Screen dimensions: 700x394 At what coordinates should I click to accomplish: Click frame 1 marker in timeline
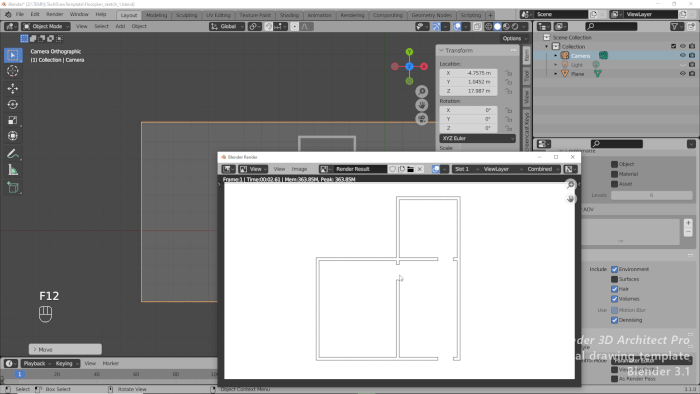[x=19, y=374]
